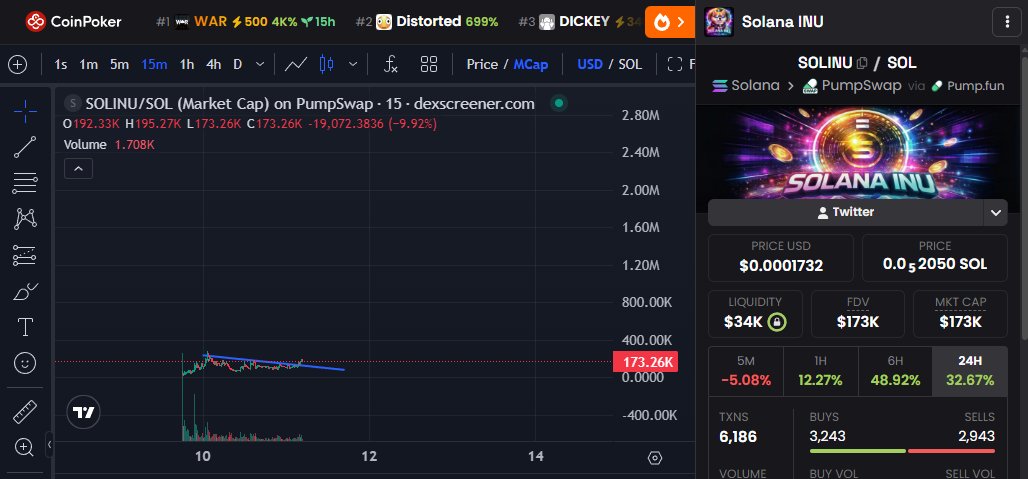Expand the chart style dropdown arrow
The image size is (1028, 479).
pyautogui.click(x=353, y=64)
